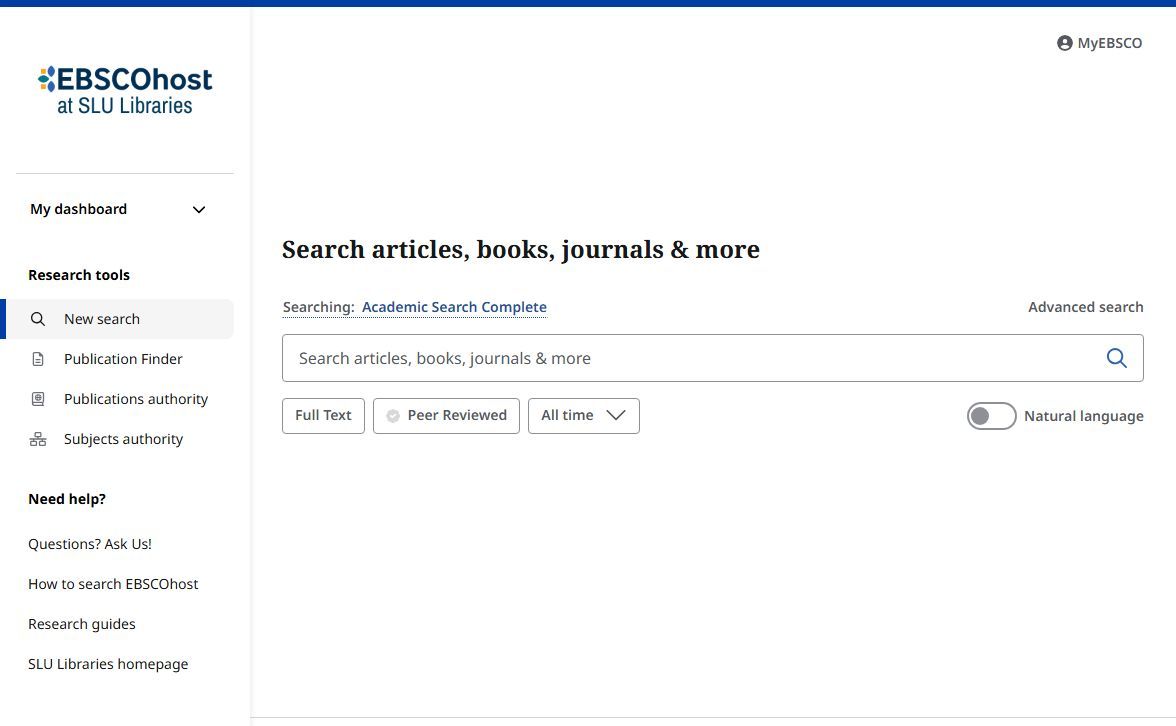The image size is (1176, 726).
Task: Toggle the Full Text filter
Action: (x=323, y=416)
